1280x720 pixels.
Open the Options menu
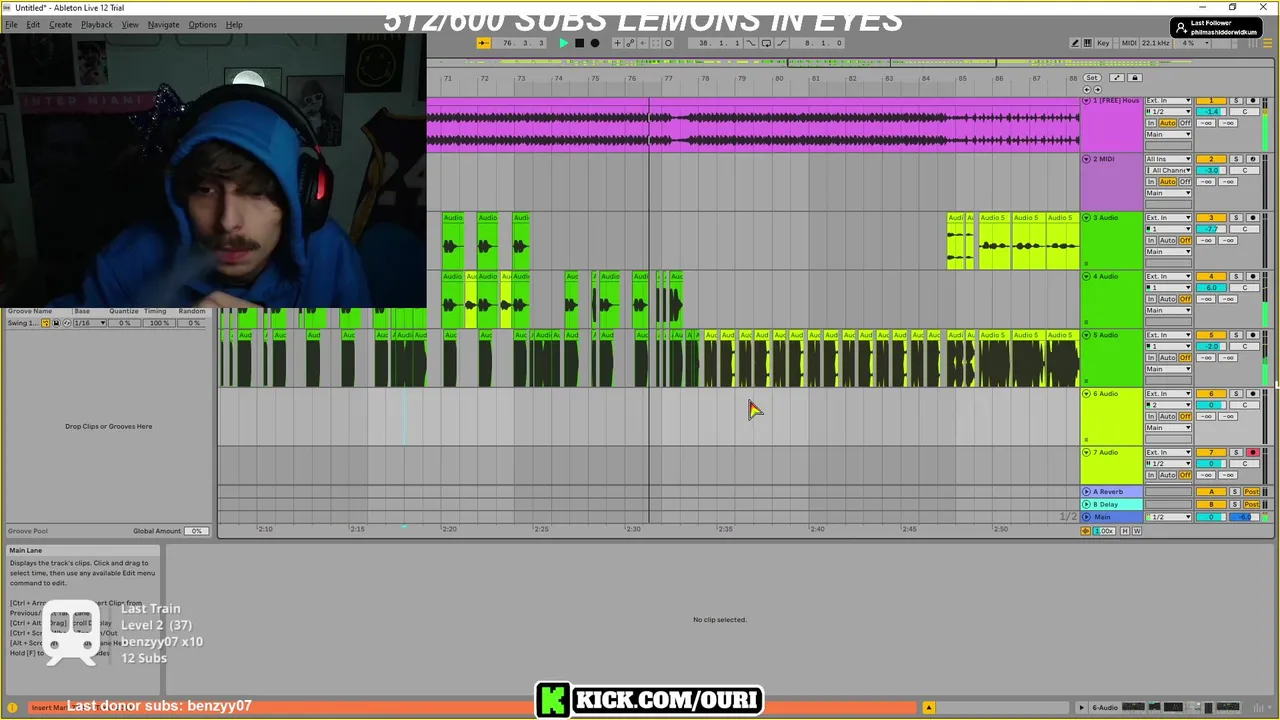202,24
